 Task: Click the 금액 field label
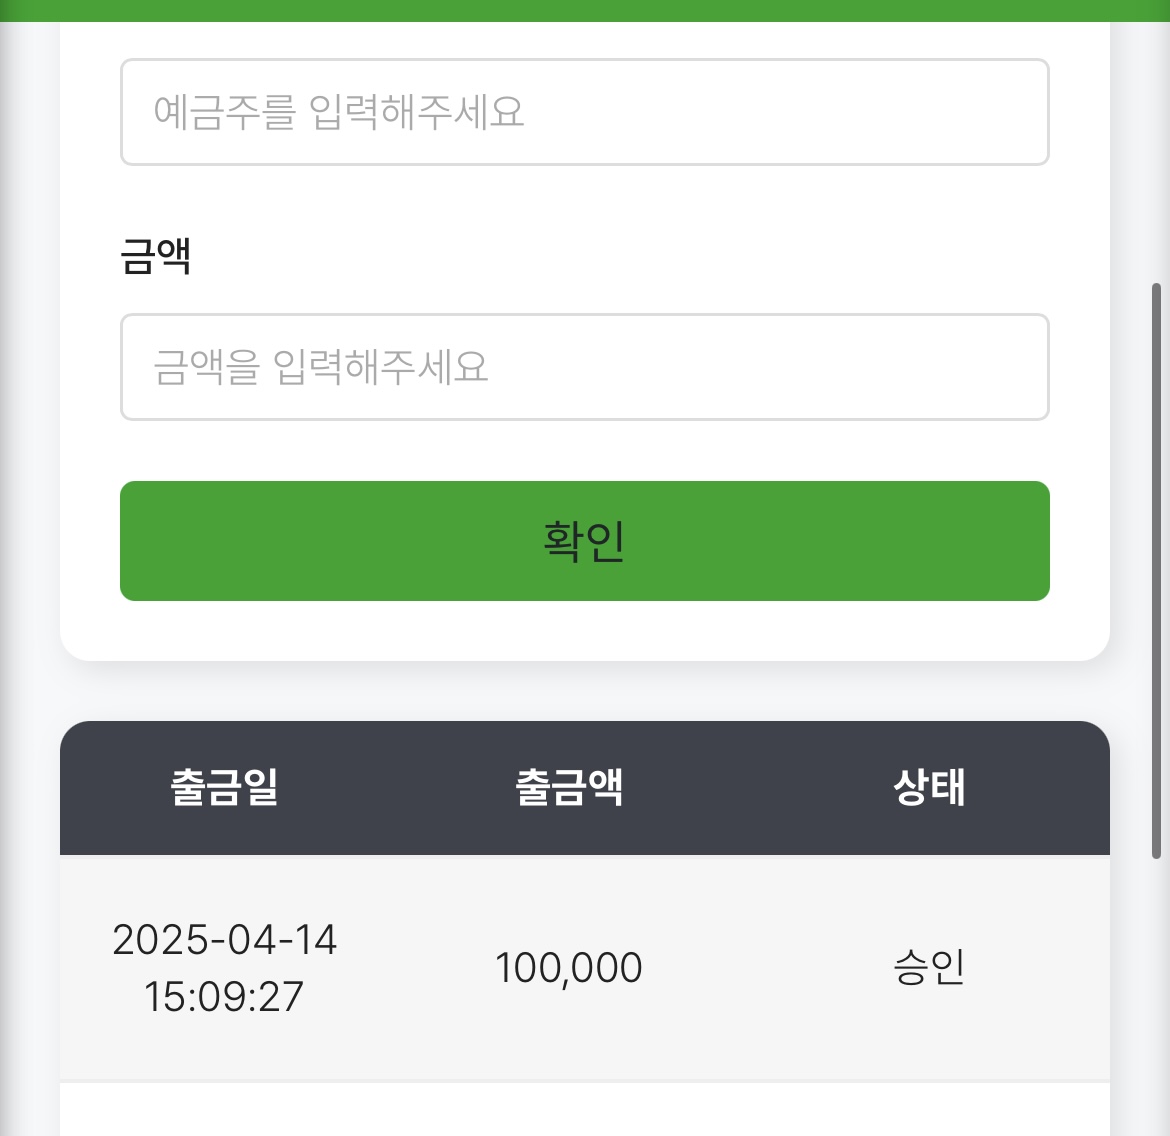(155, 256)
